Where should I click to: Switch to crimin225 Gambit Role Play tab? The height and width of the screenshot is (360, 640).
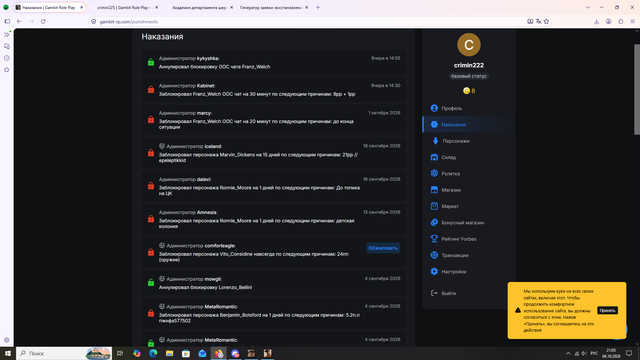pyautogui.click(x=123, y=7)
